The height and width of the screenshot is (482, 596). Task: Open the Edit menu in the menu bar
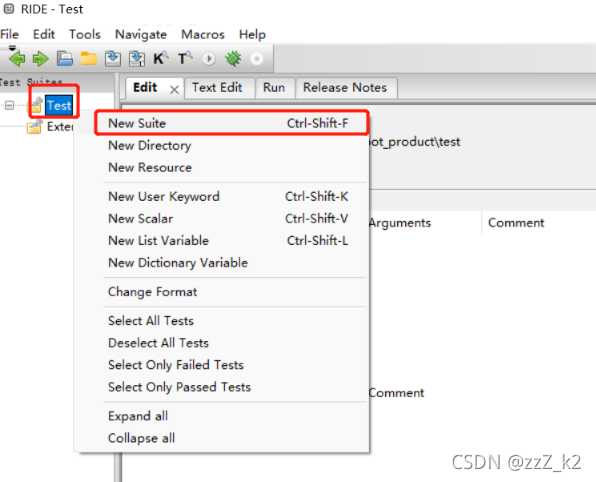44,34
